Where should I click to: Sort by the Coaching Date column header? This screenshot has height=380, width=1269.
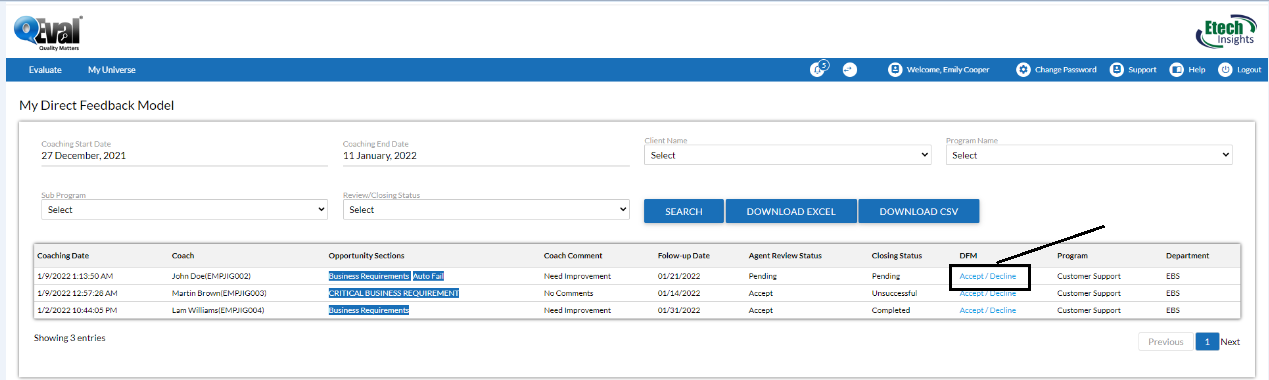tap(63, 256)
